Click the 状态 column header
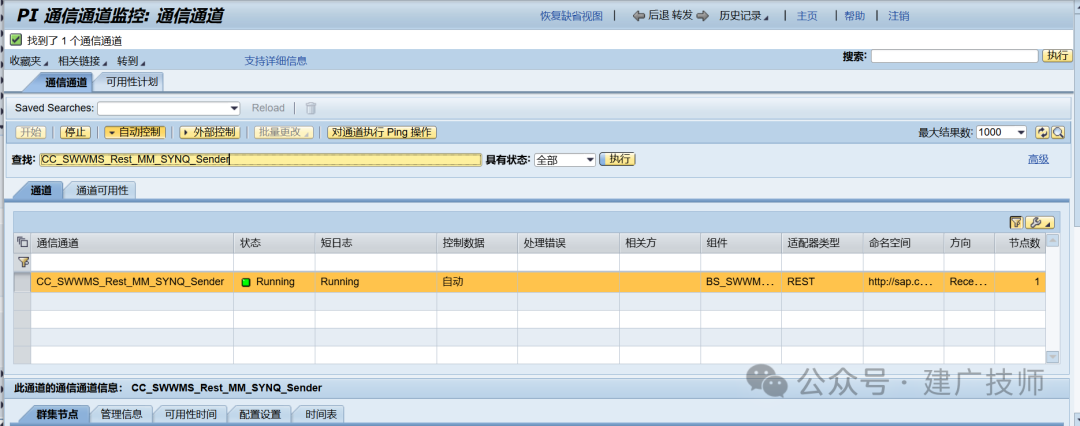 click(x=274, y=243)
